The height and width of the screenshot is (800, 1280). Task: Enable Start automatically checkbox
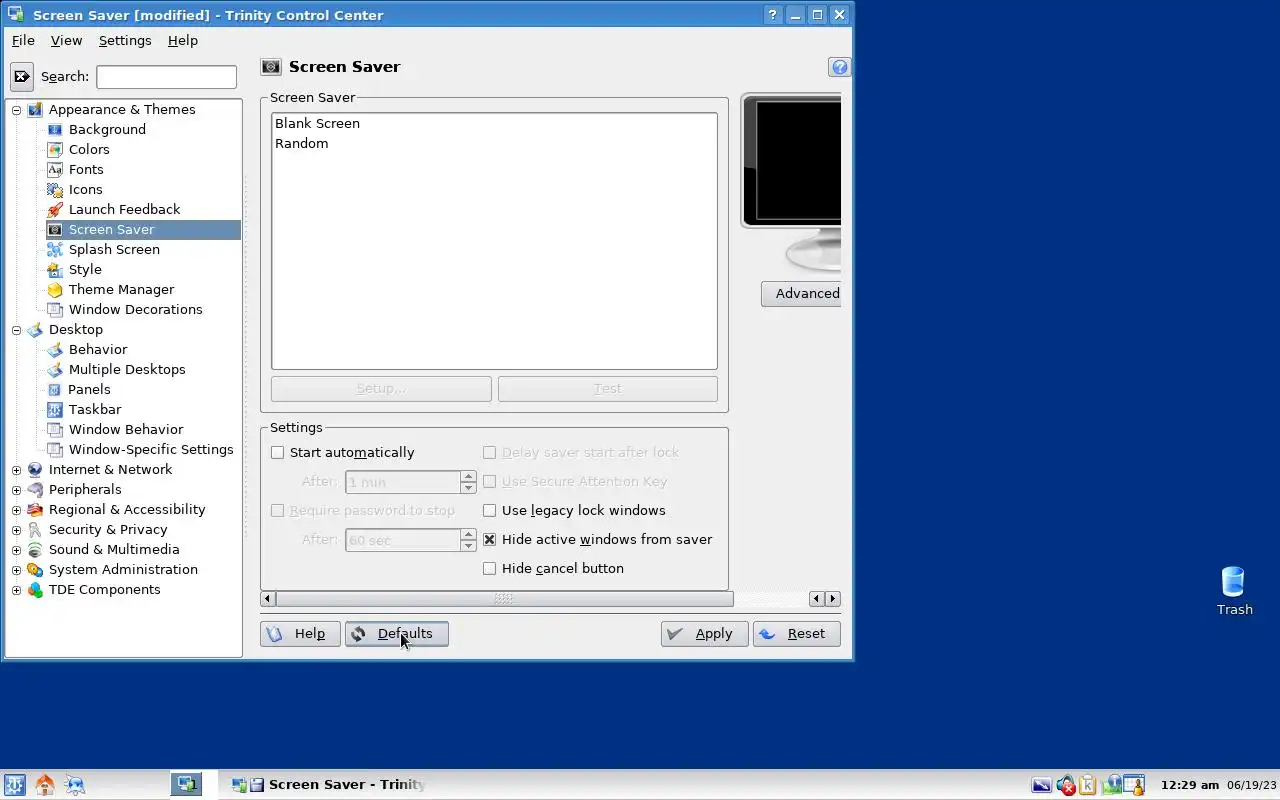[278, 452]
